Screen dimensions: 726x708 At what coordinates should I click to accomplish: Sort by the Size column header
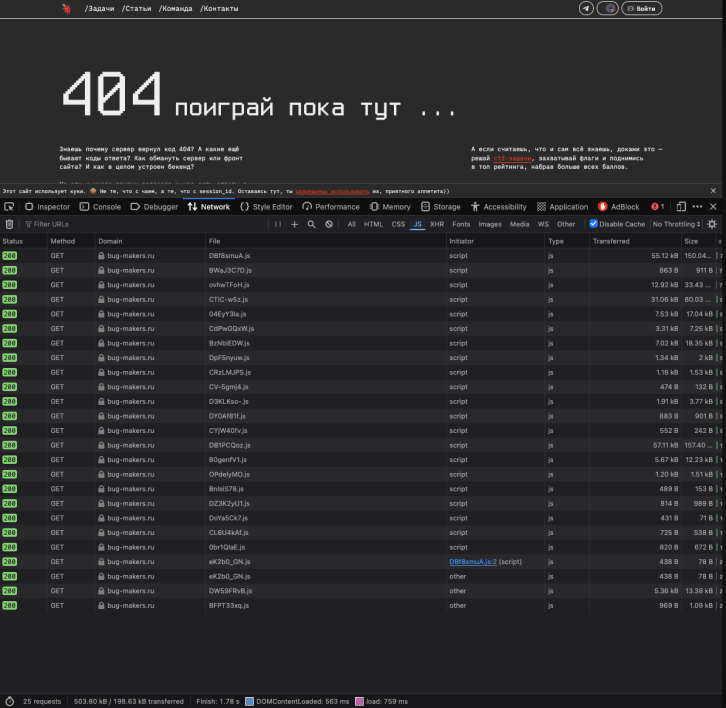tap(698, 241)
